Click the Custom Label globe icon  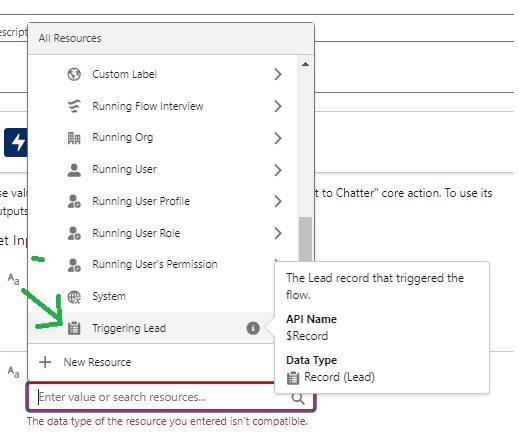tap(74, 74)
